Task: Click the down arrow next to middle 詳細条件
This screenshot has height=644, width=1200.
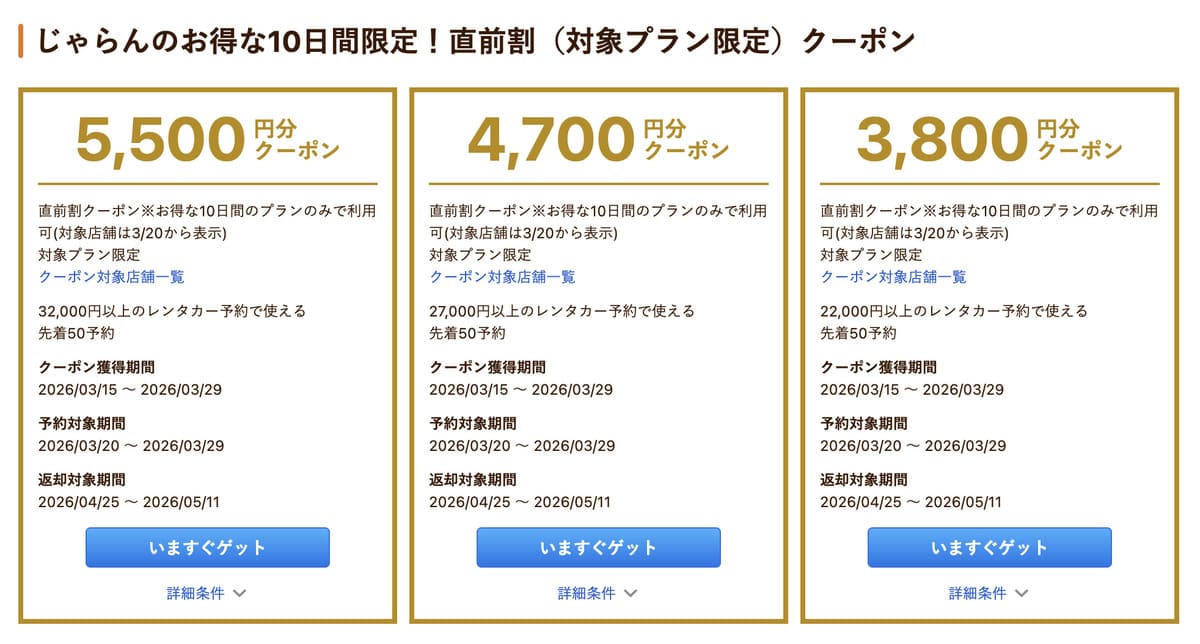Action: point(630,592)
